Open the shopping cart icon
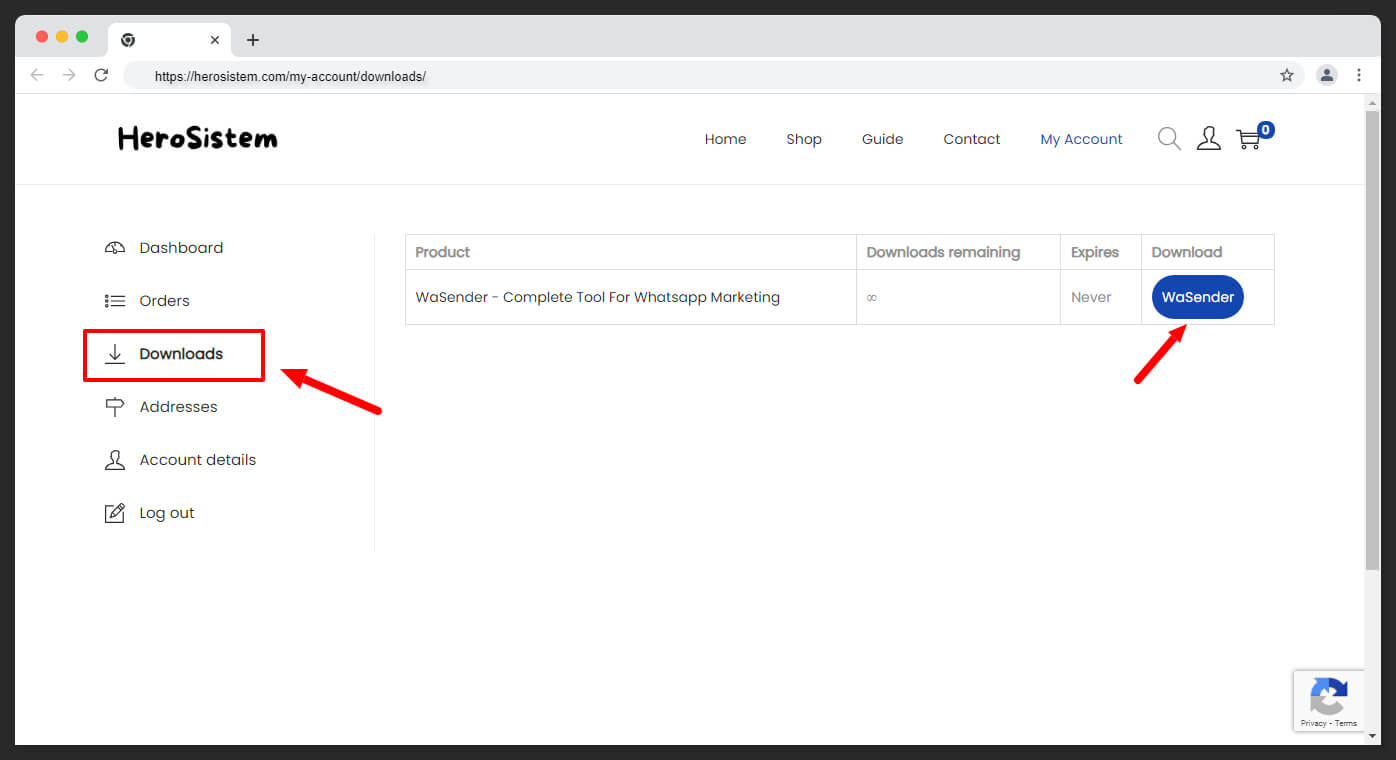The image size is (1396, 760). [1249, 140]
